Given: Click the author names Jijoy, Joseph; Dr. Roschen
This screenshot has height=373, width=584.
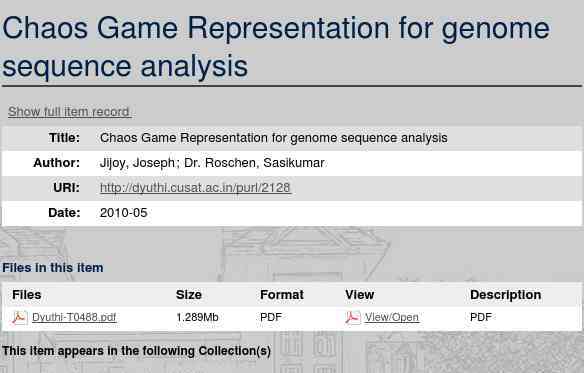Looking at the screenshot, I should coord(212,163).
